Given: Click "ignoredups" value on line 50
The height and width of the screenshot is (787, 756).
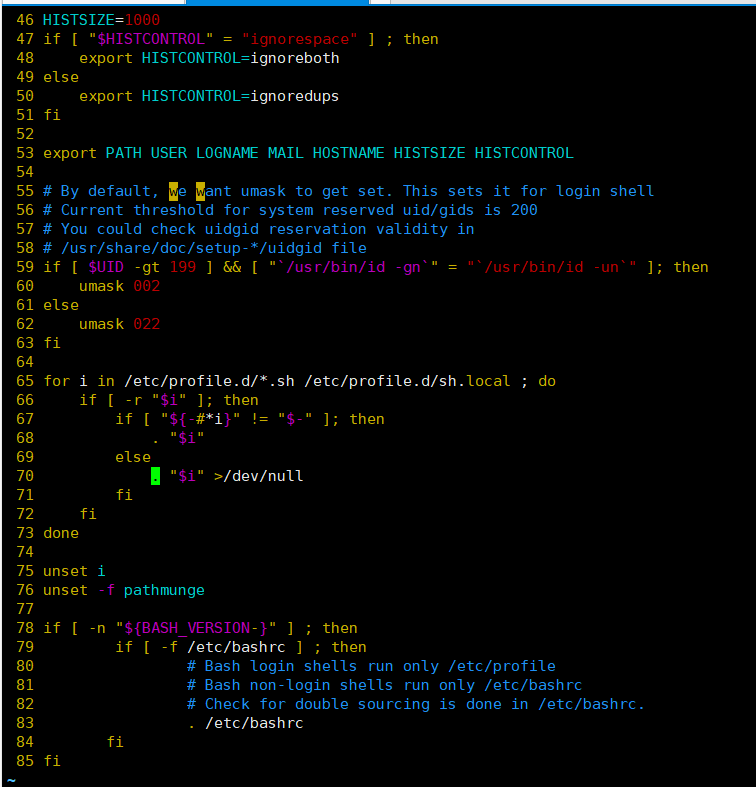Looking at the screenshot, I should 295,96.
